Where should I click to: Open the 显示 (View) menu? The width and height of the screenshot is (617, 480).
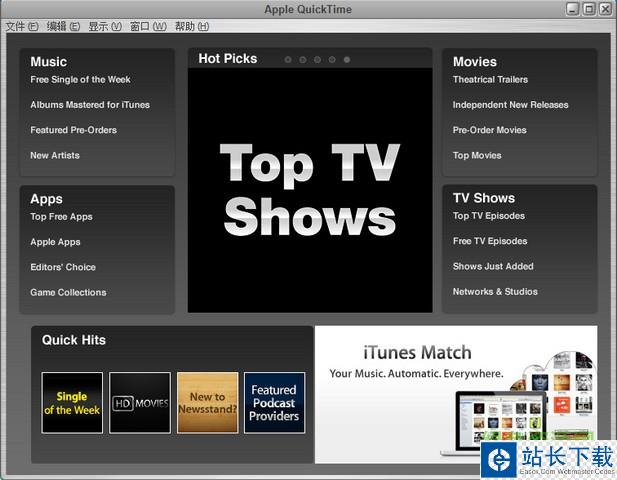pyautogui.click(x=105, y=26)
